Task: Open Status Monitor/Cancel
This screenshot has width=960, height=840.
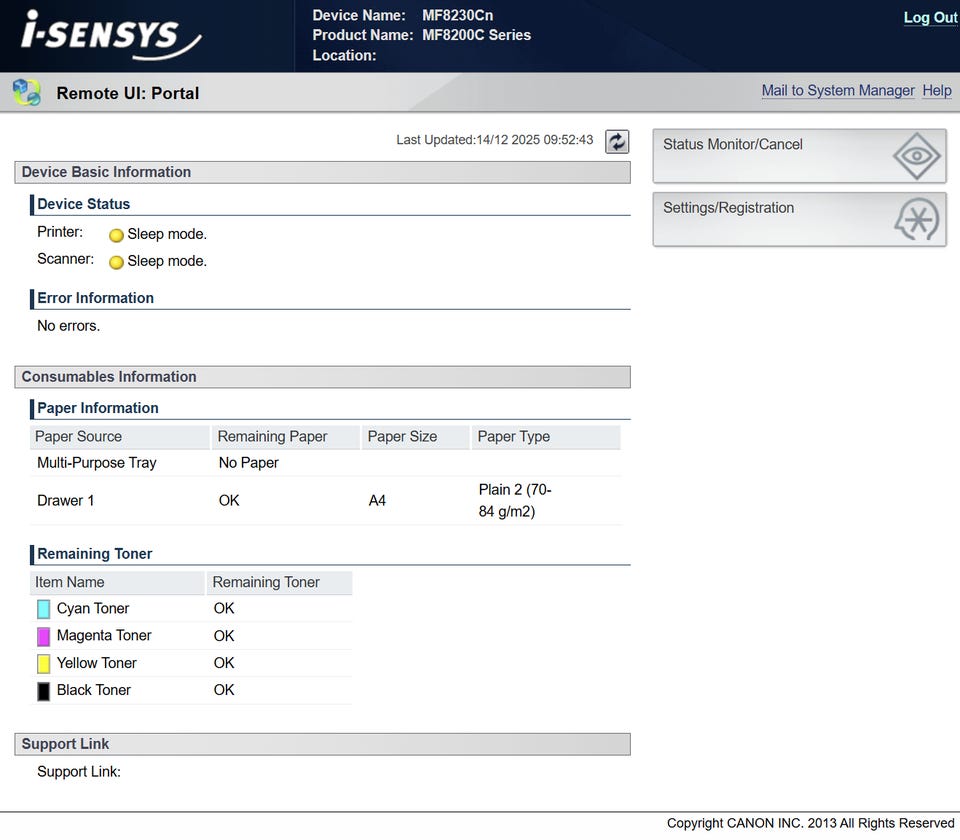Action: click(x=799, y=156)
